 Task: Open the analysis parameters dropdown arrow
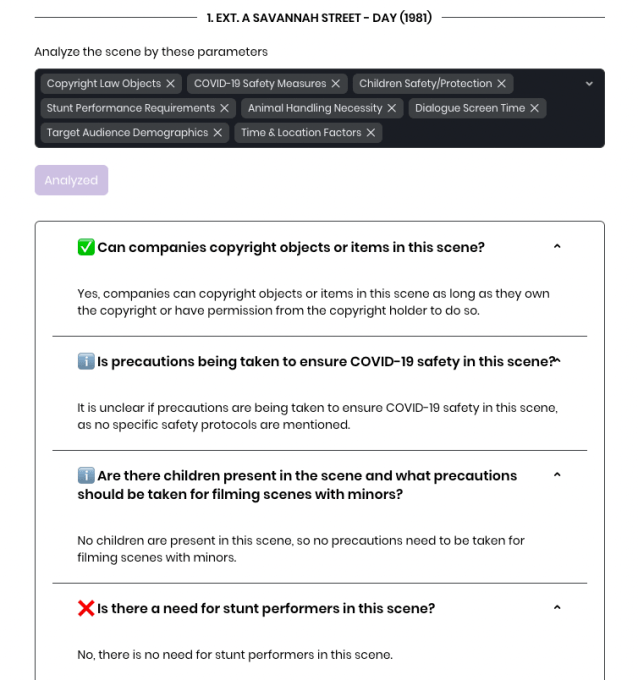(x=589, y=84)
